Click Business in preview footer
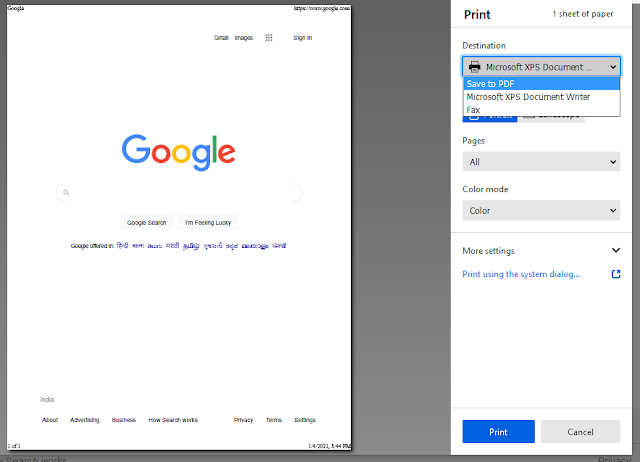 [x=124, y=420]
